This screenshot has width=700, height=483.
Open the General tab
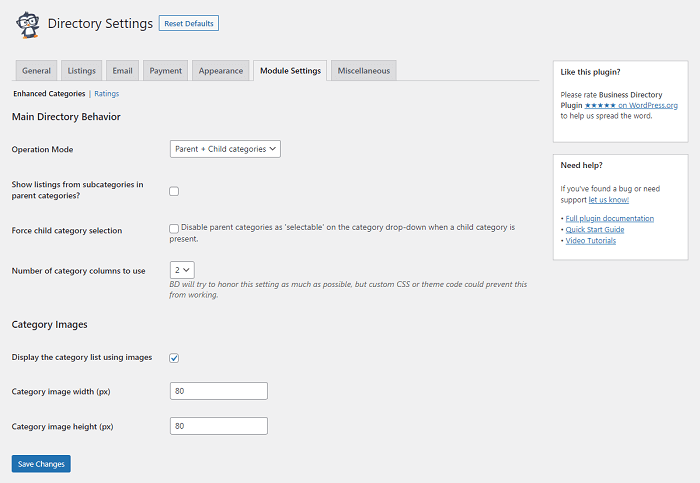(x=37, y=71)
